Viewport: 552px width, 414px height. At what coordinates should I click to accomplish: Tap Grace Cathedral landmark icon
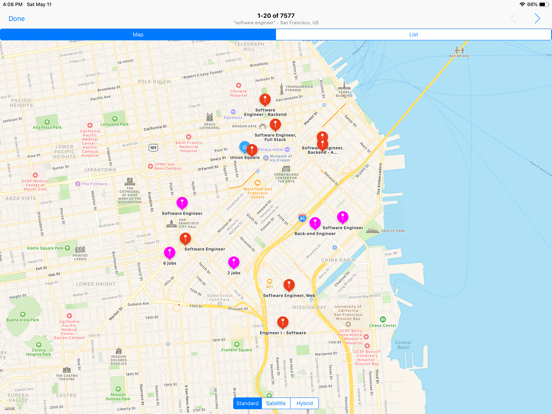209,117
